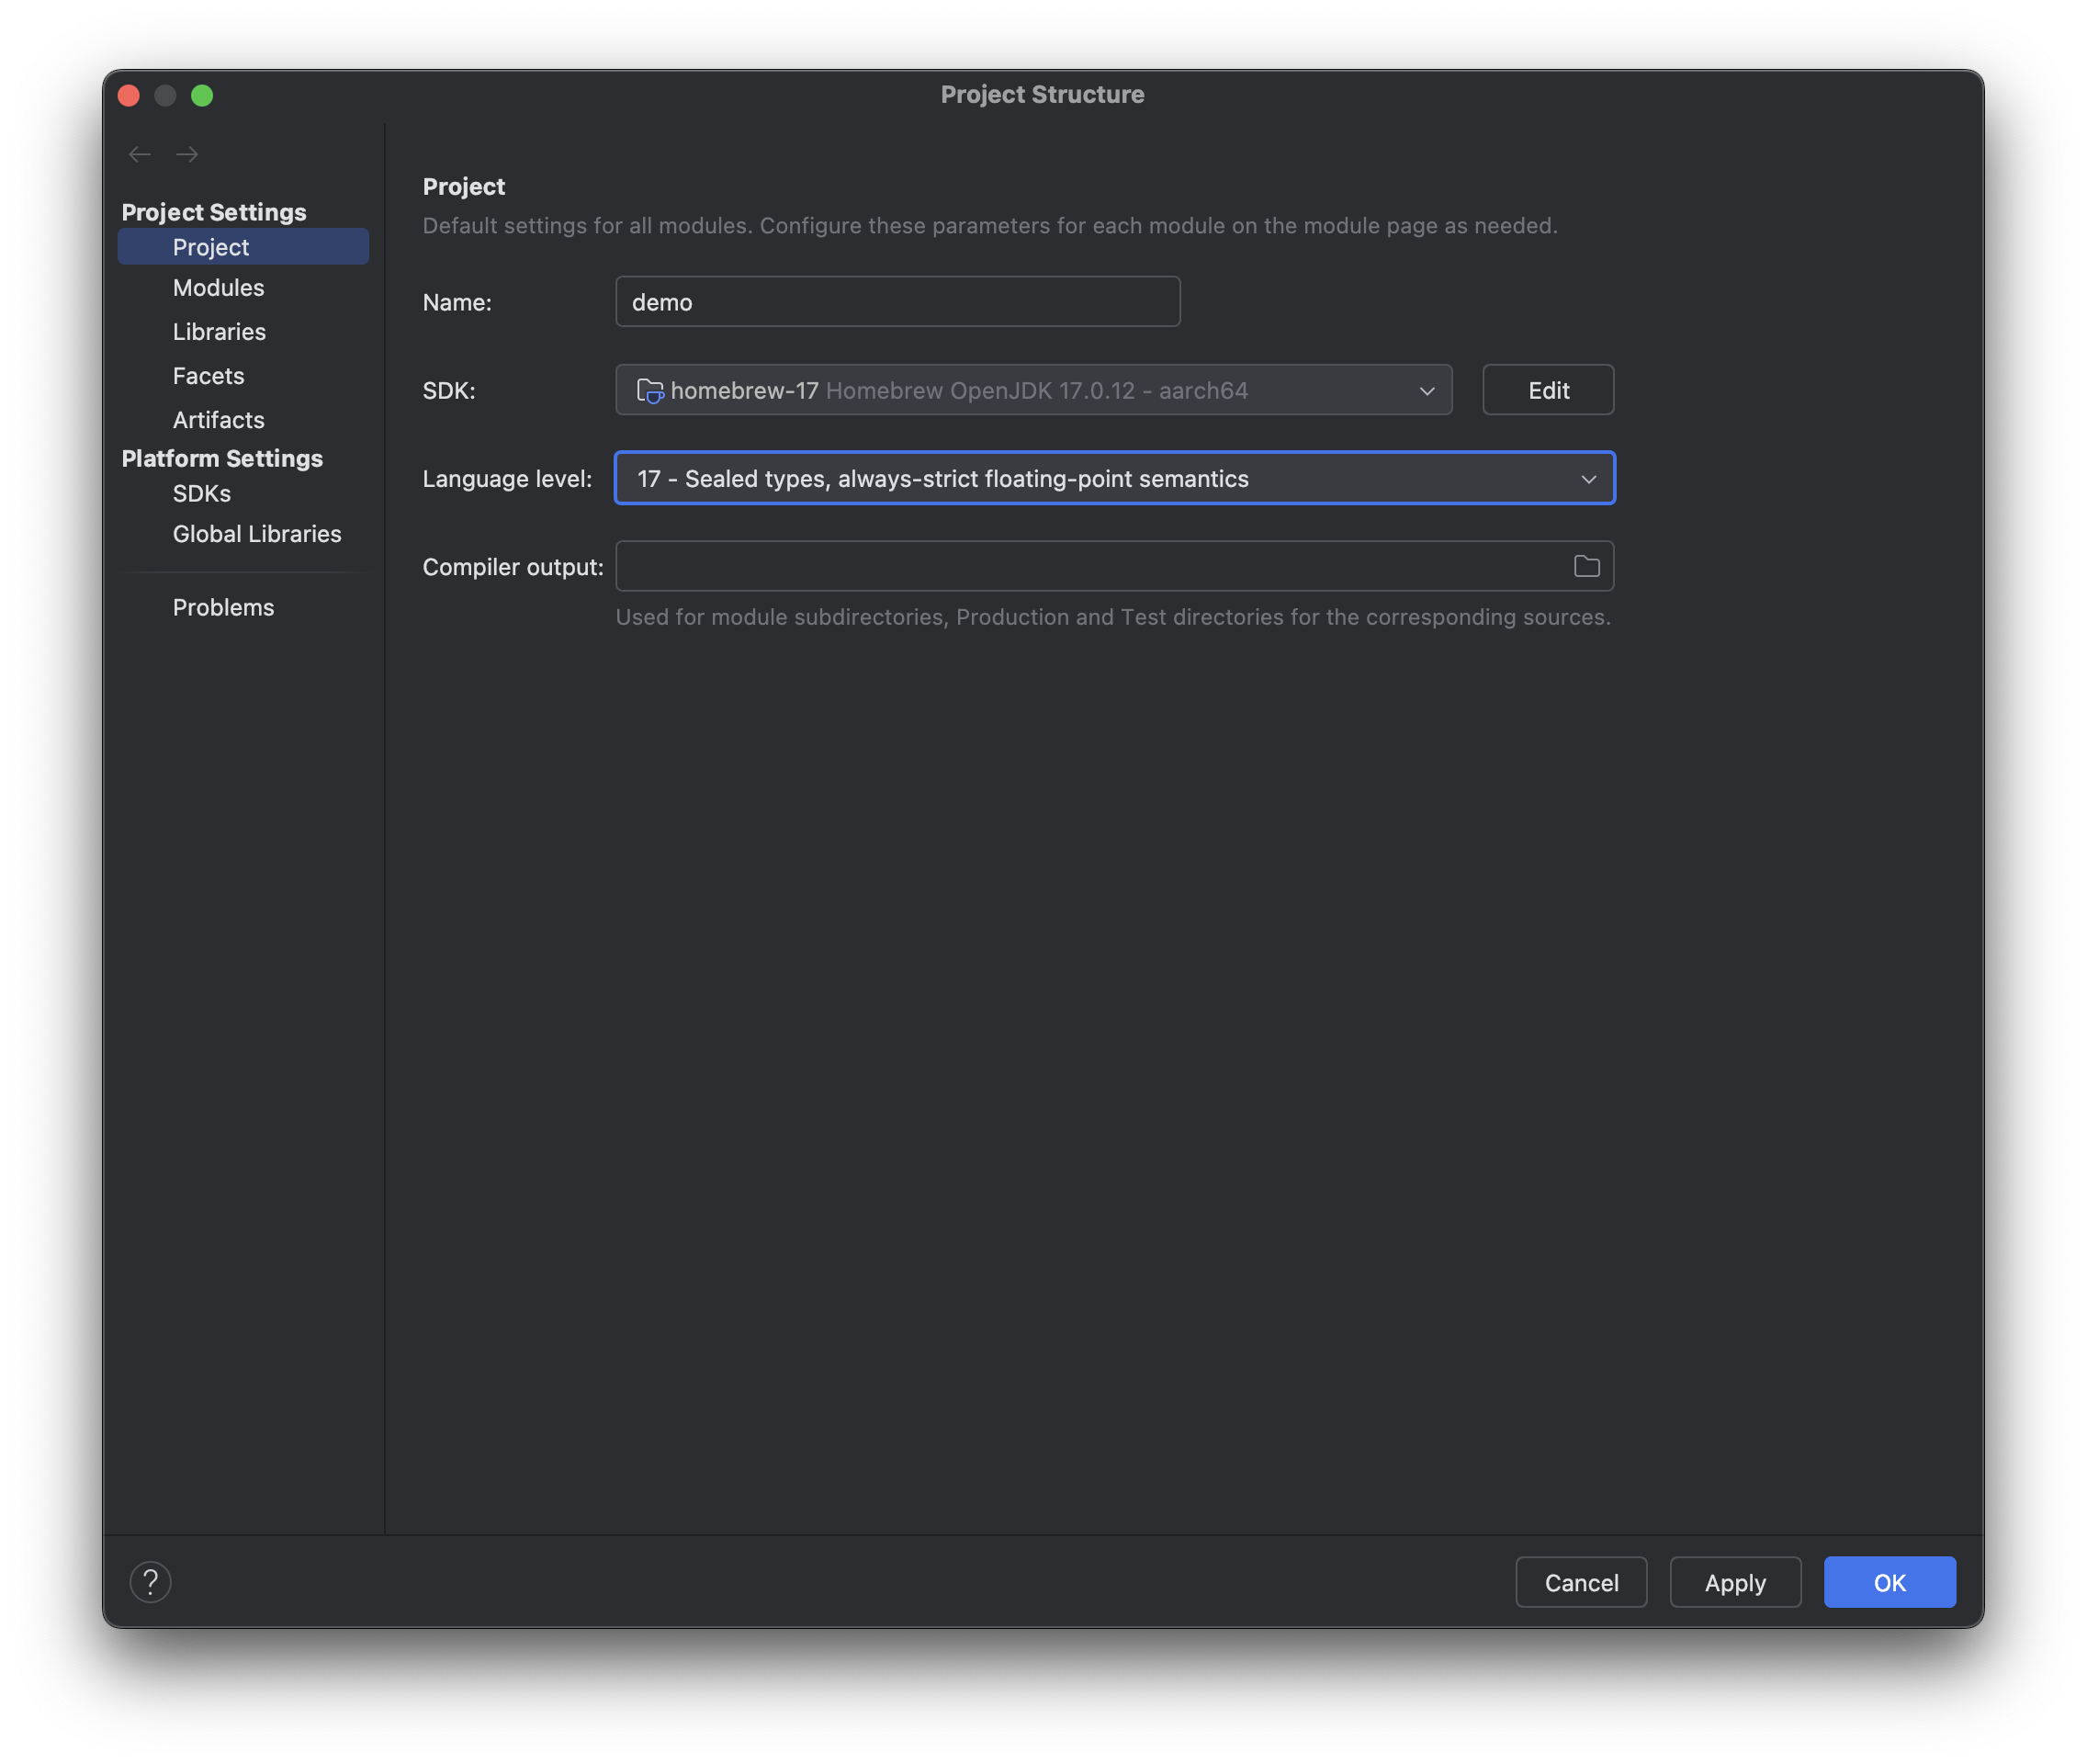Open Global Libraries page
This screenshot has width=2087, height=1764.
256,534
